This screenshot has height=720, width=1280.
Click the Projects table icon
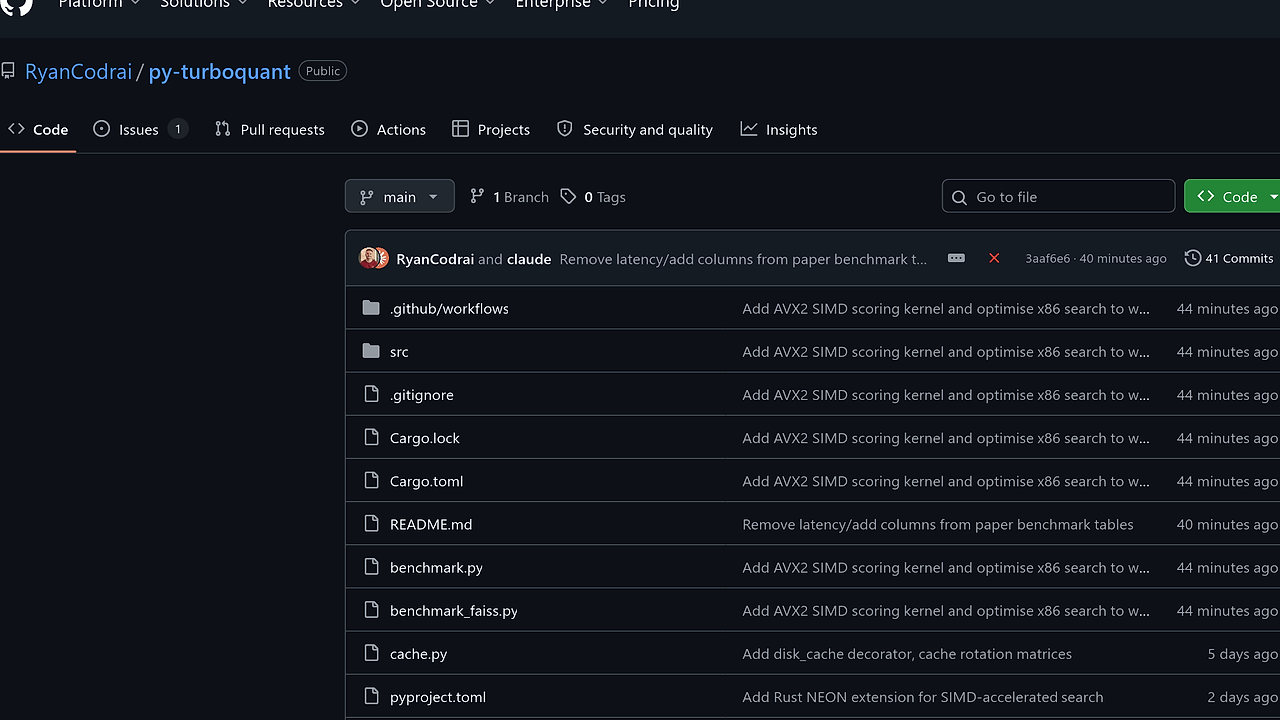pyautogui.click(x=460, y=129)
